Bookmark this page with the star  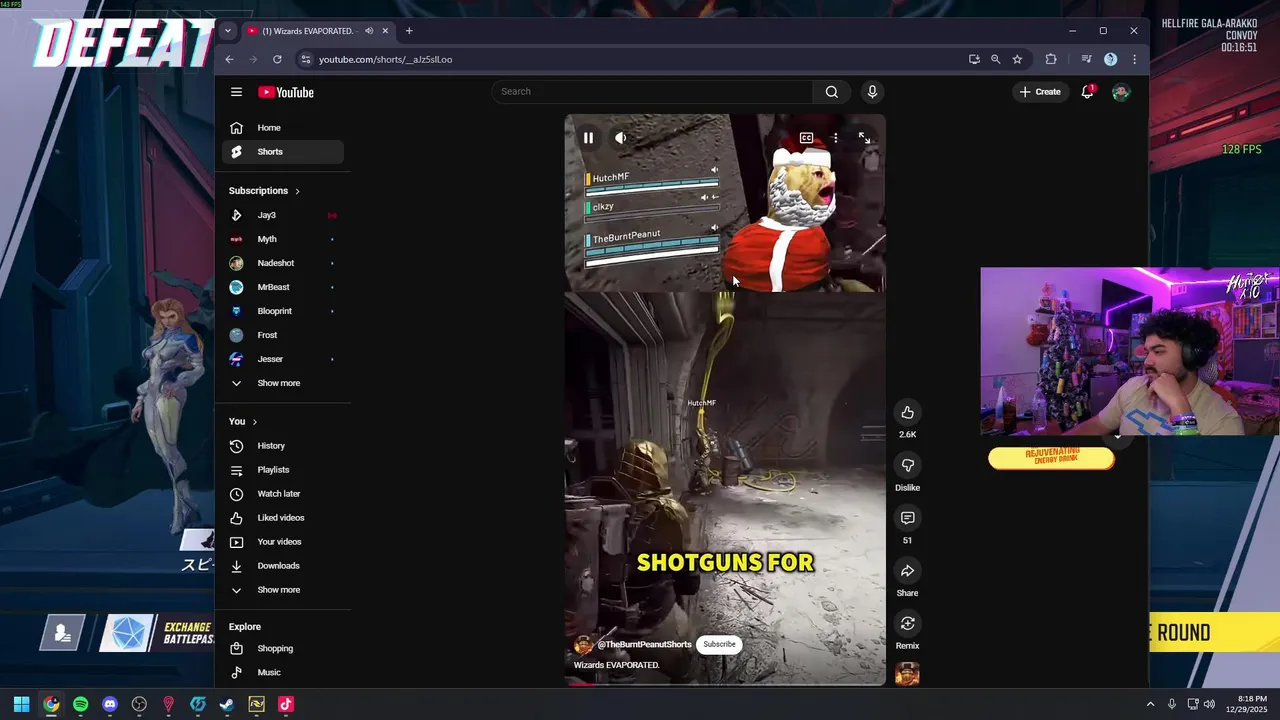[x=1017, y=59]
